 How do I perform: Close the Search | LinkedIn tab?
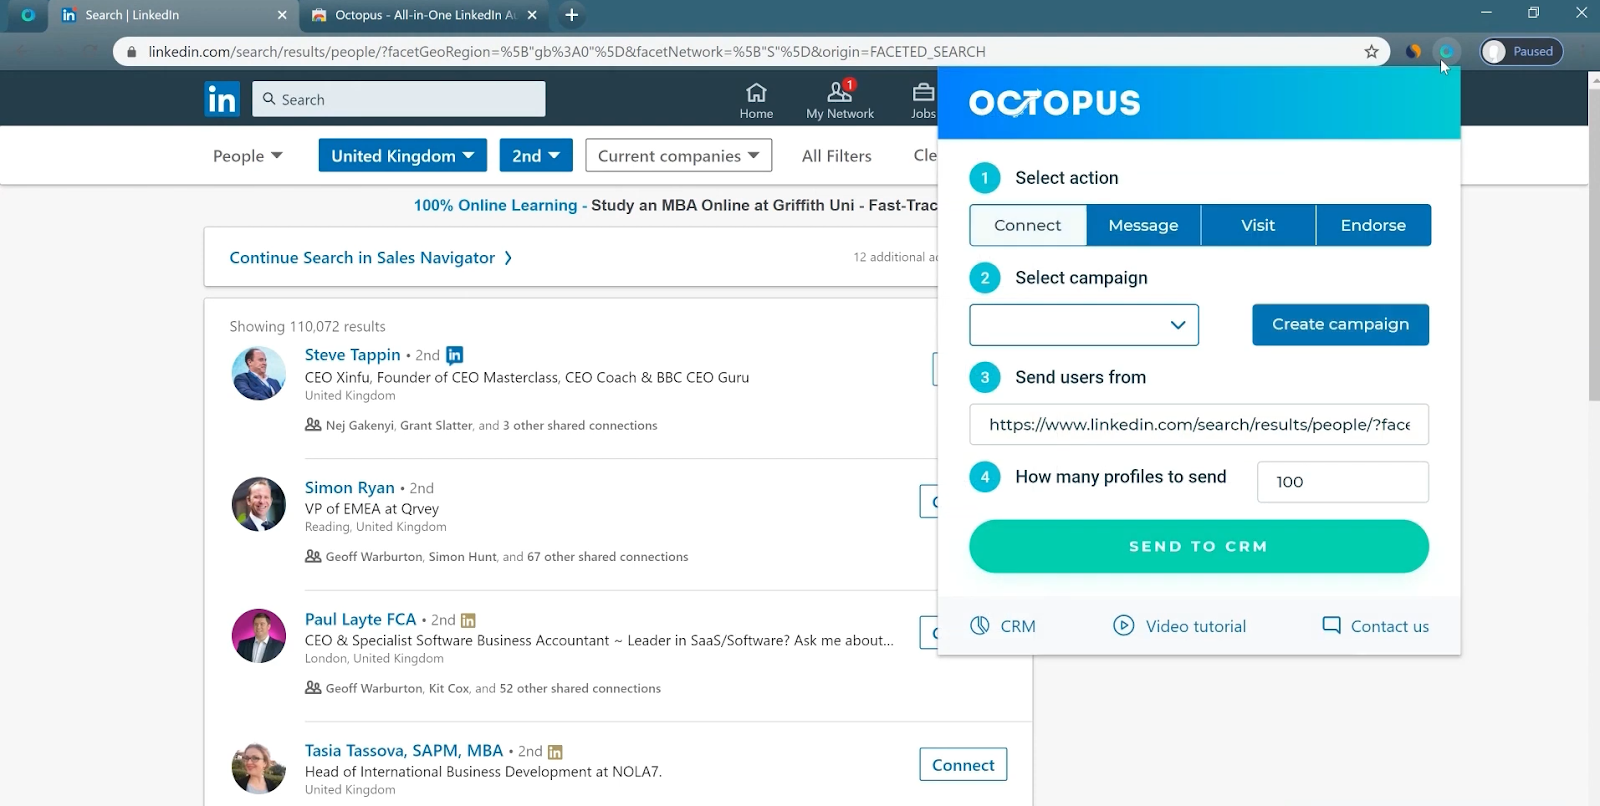(x=282, y=15)
